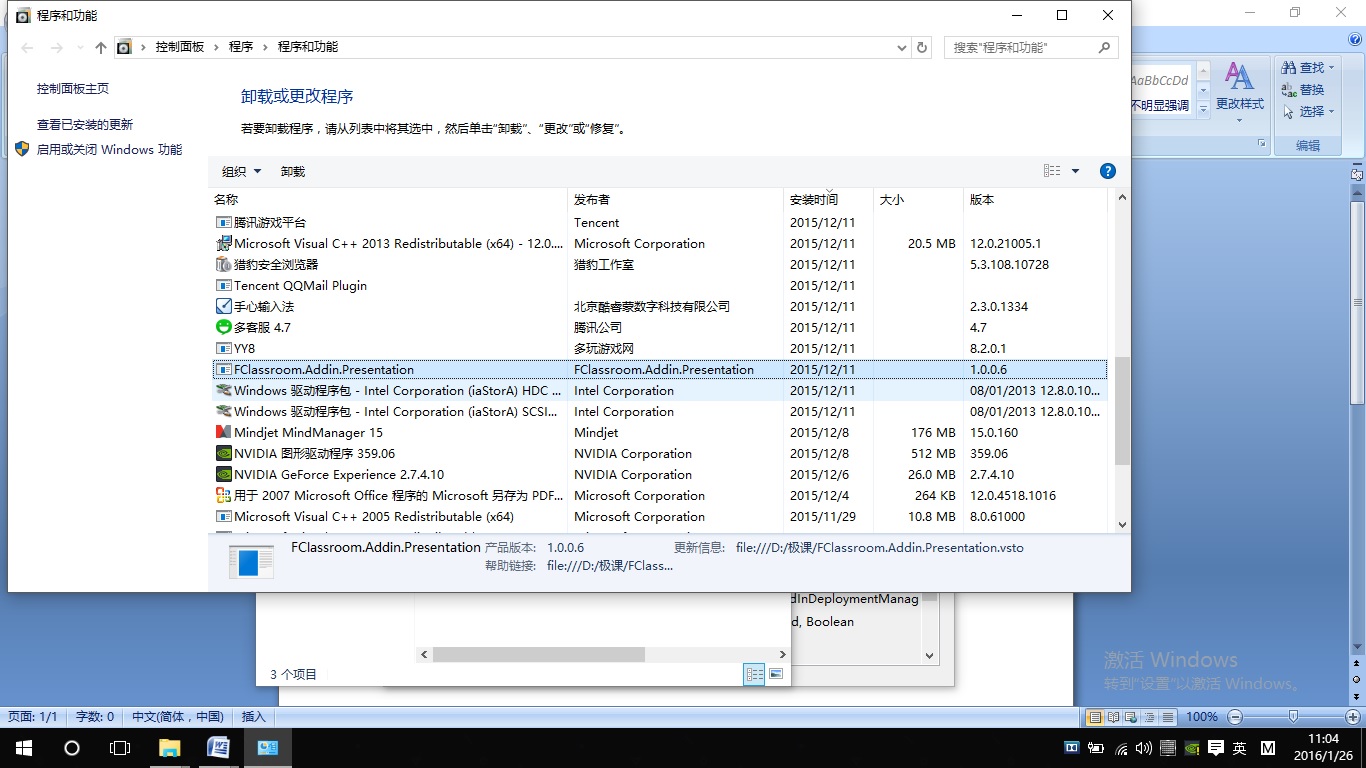Click the address bar back arrow
Image resolution: width=1366 pixels, height=768 pixels.
click(27, 48)
